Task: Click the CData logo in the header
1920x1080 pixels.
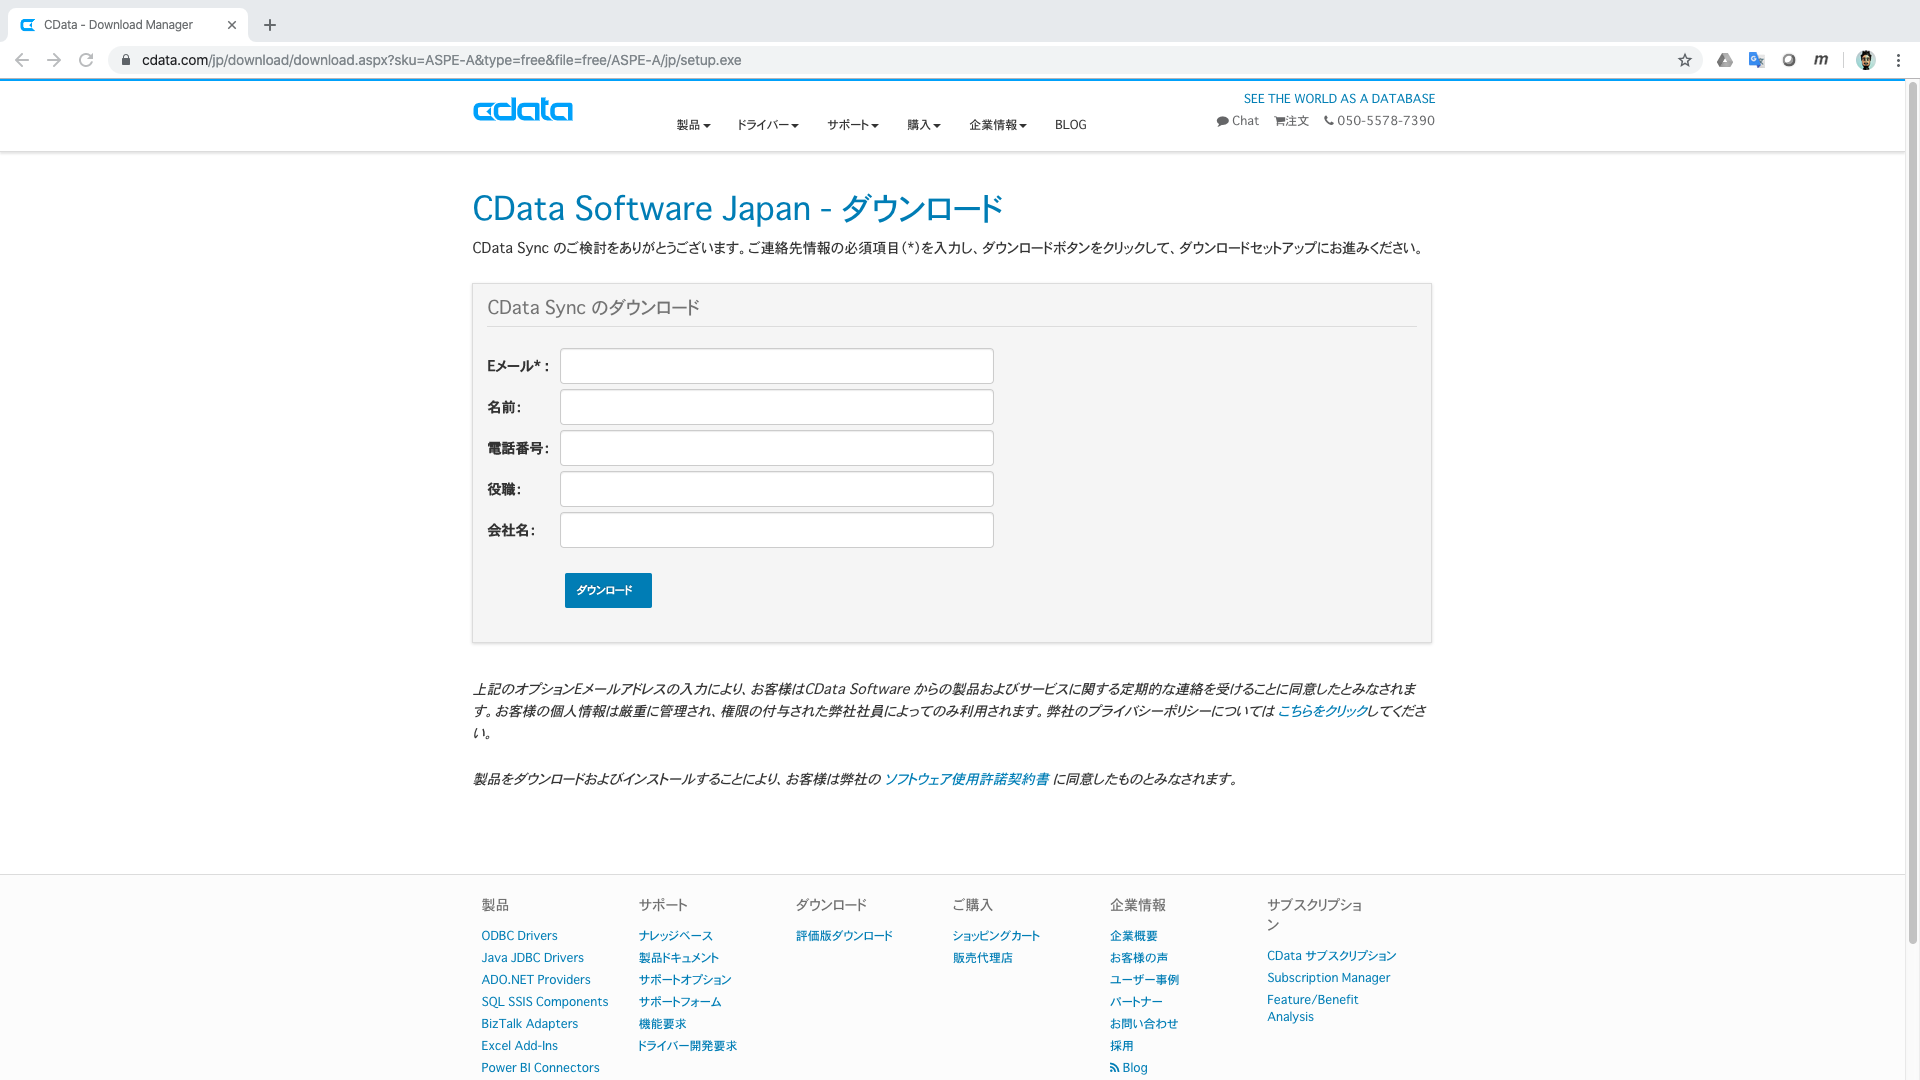Action: (x=522, y=110)
